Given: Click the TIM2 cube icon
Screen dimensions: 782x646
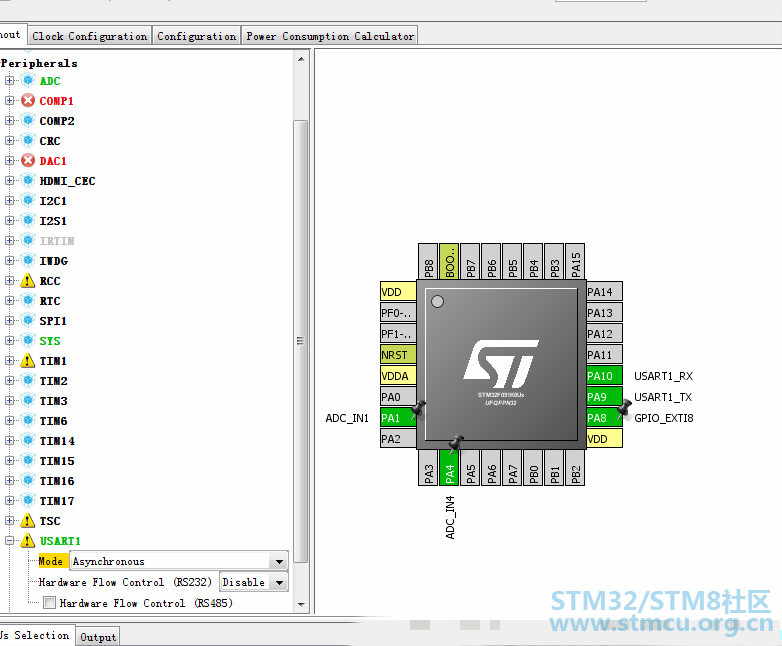Looking at the screenshot, I should pyautogui.click(x=28, y=380).
